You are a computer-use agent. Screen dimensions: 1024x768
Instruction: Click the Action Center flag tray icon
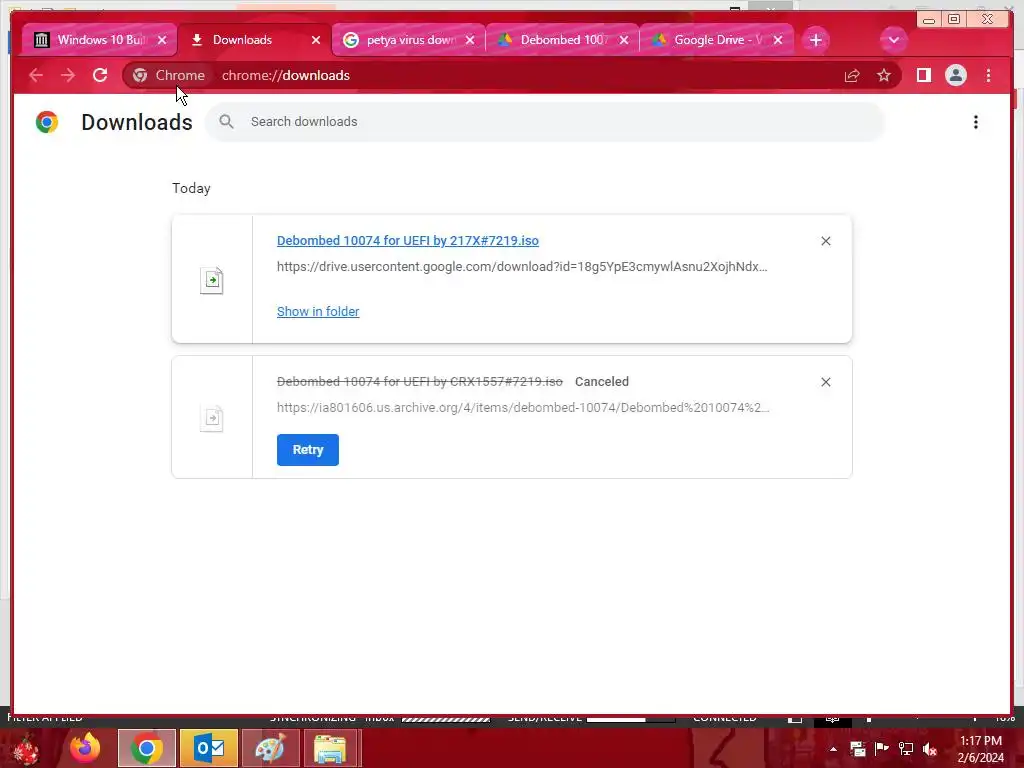tap(882, 749)
